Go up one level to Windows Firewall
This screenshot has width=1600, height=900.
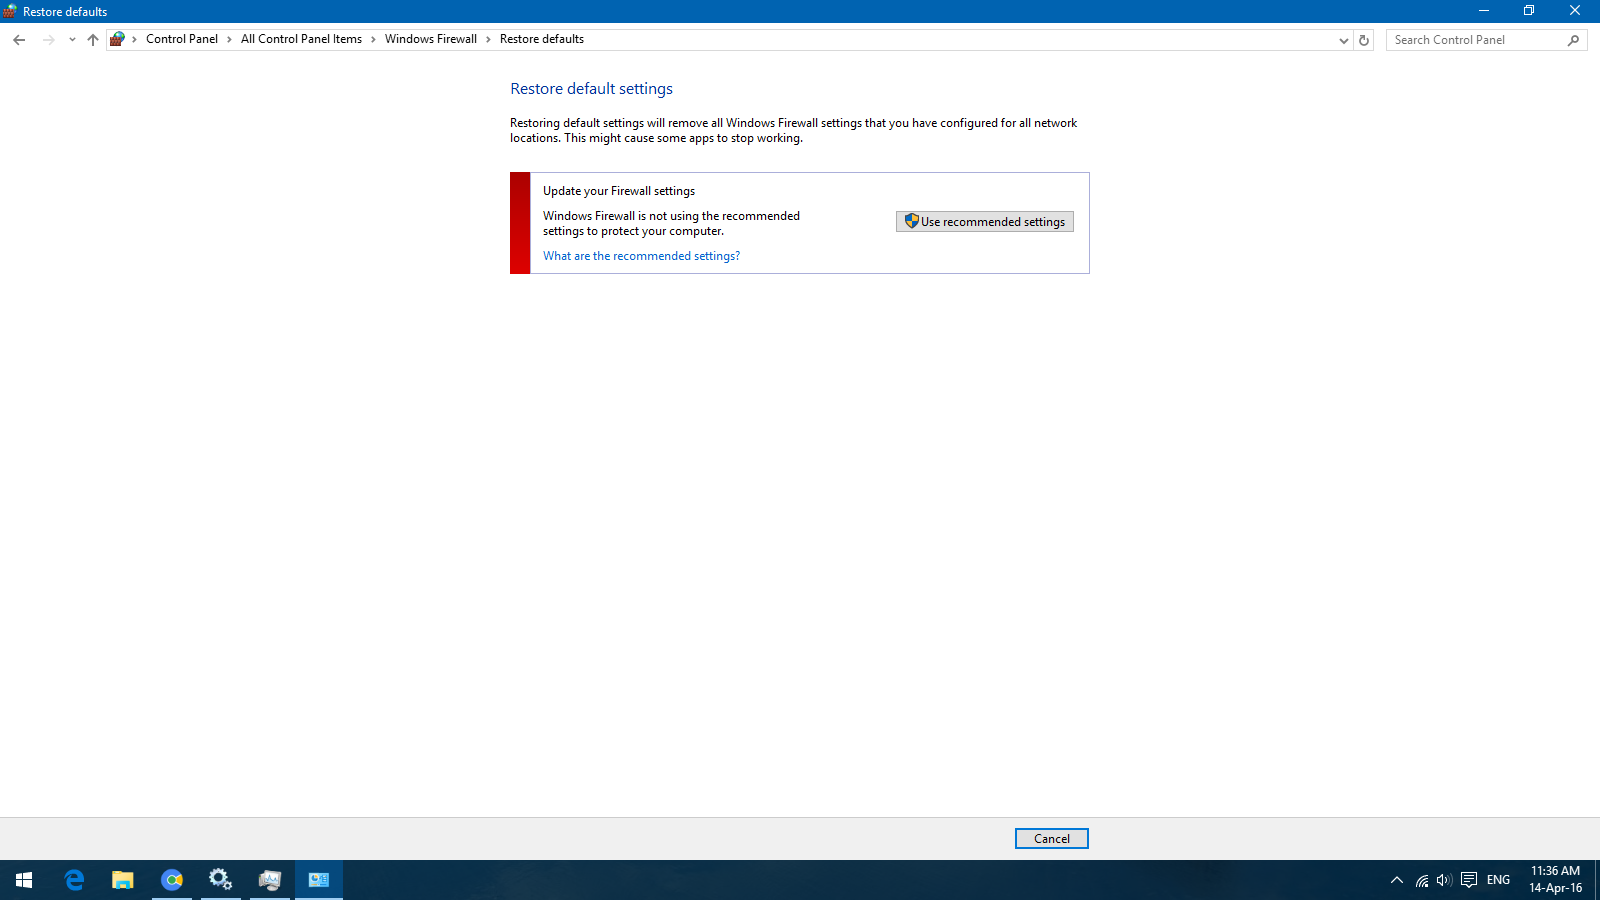click(93, 40)
